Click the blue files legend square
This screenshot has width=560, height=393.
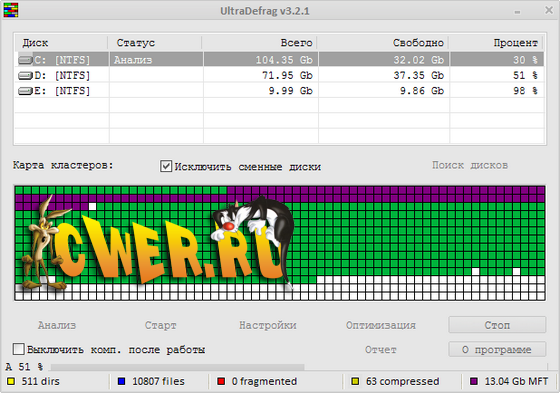[x=121, y=381]
